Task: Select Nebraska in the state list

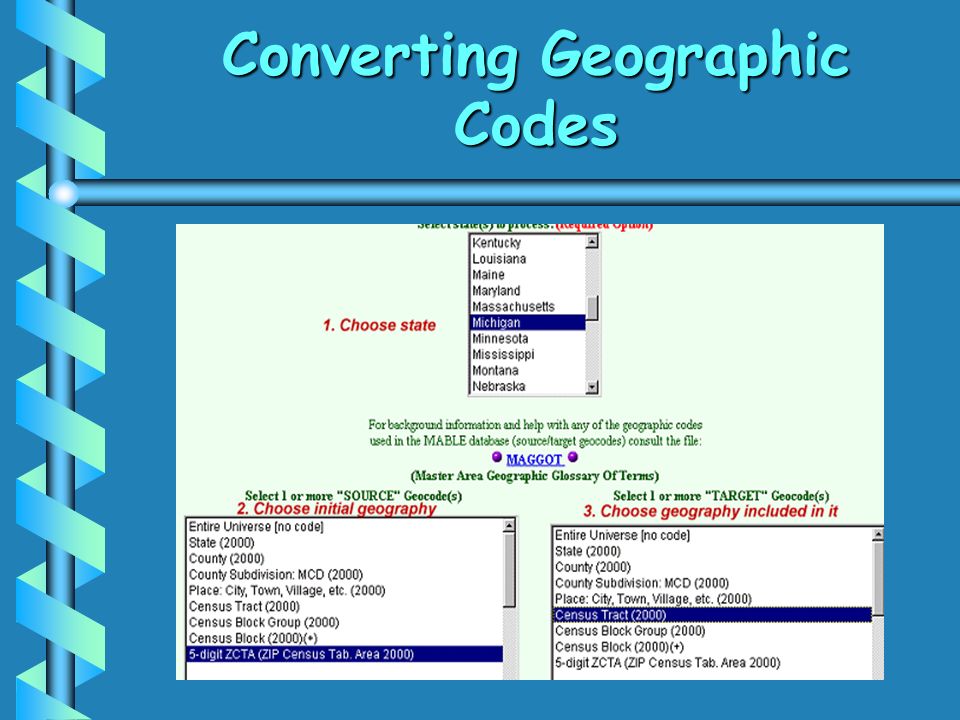Action: click(x=528, y=386)
